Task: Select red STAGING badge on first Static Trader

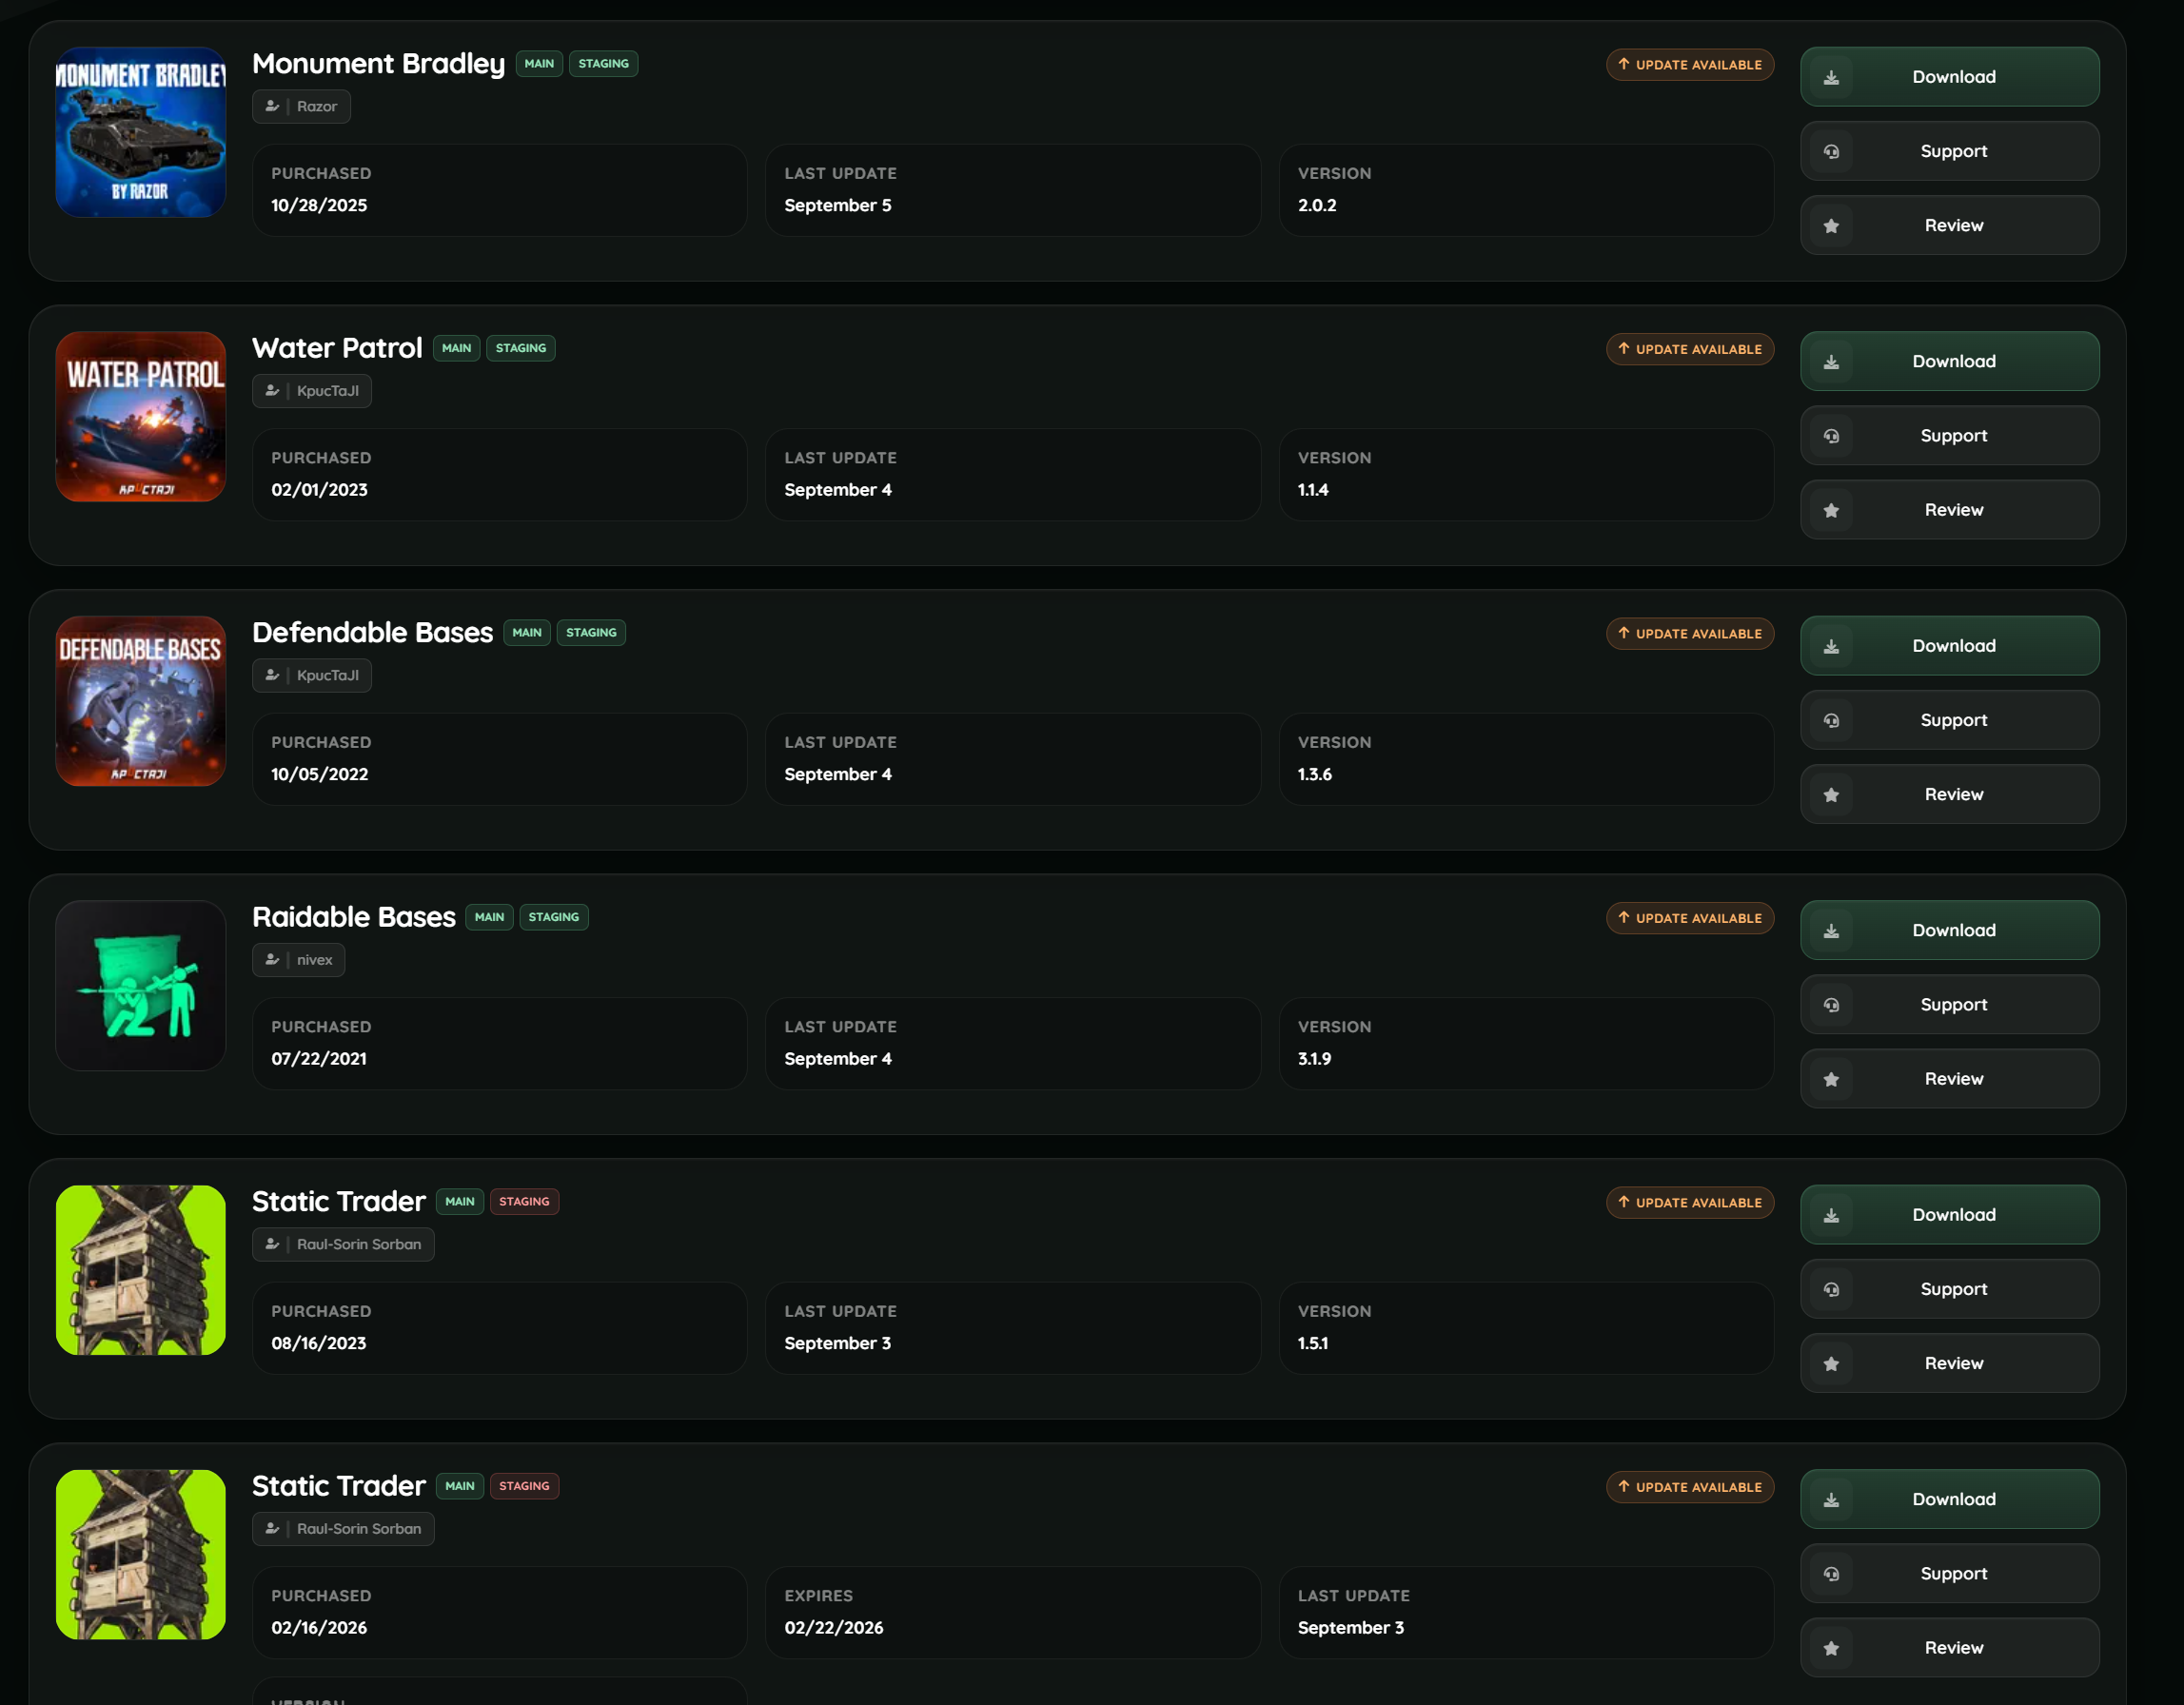Action: point(524,1202)
